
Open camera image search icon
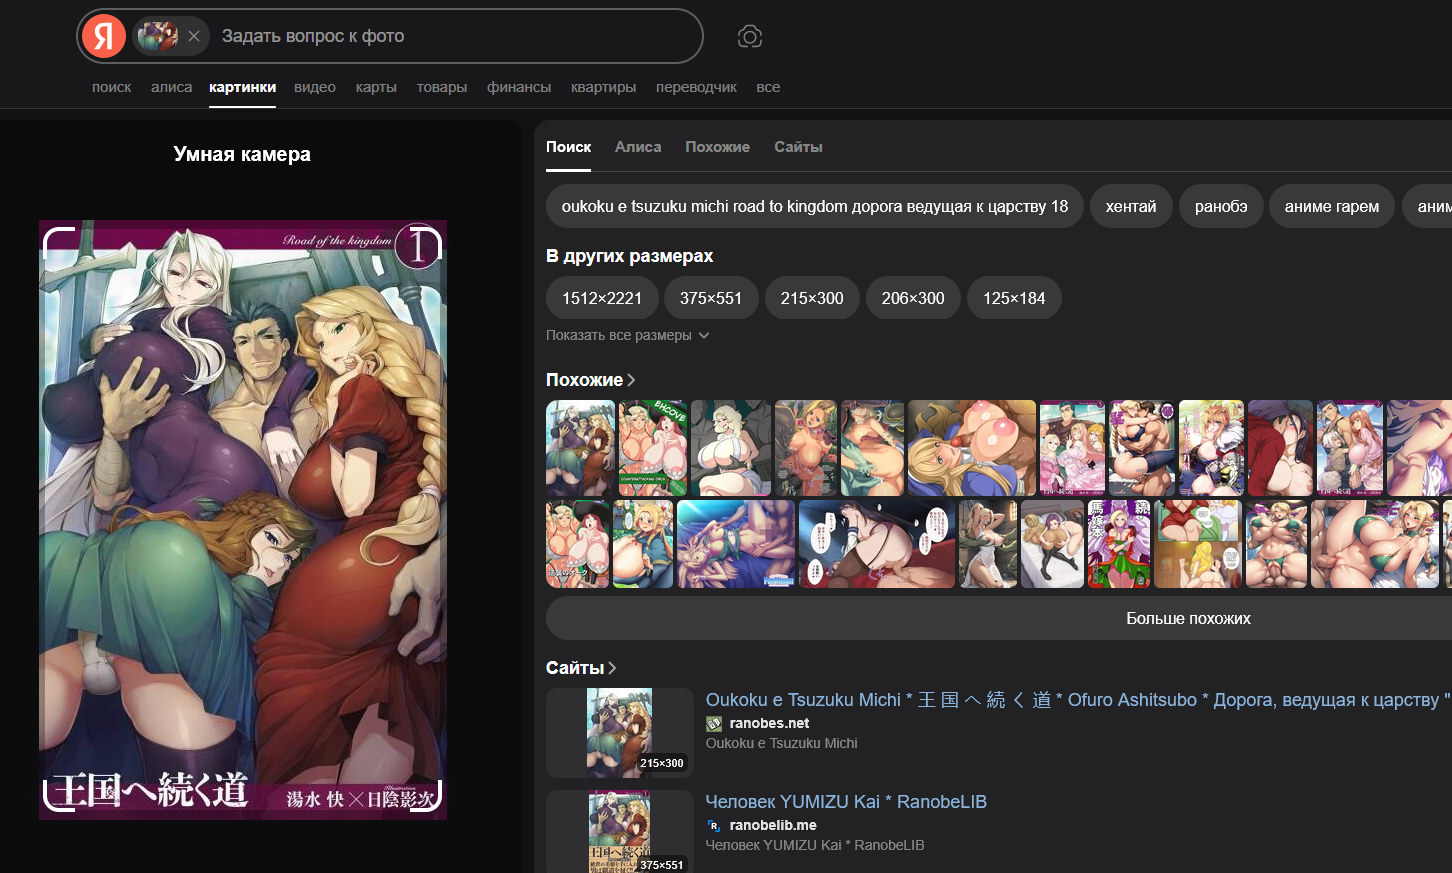[x=750, y=37]
